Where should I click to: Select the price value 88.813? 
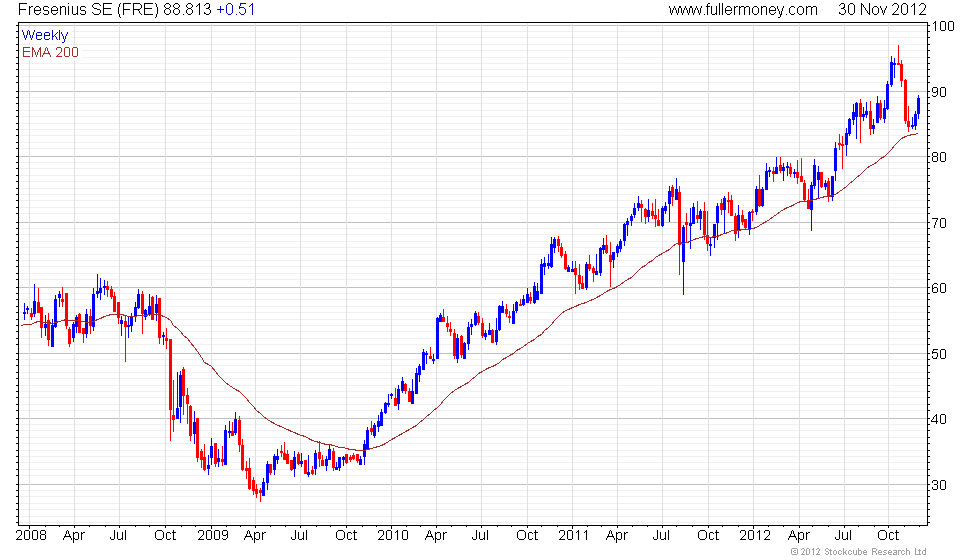[188, 9]
